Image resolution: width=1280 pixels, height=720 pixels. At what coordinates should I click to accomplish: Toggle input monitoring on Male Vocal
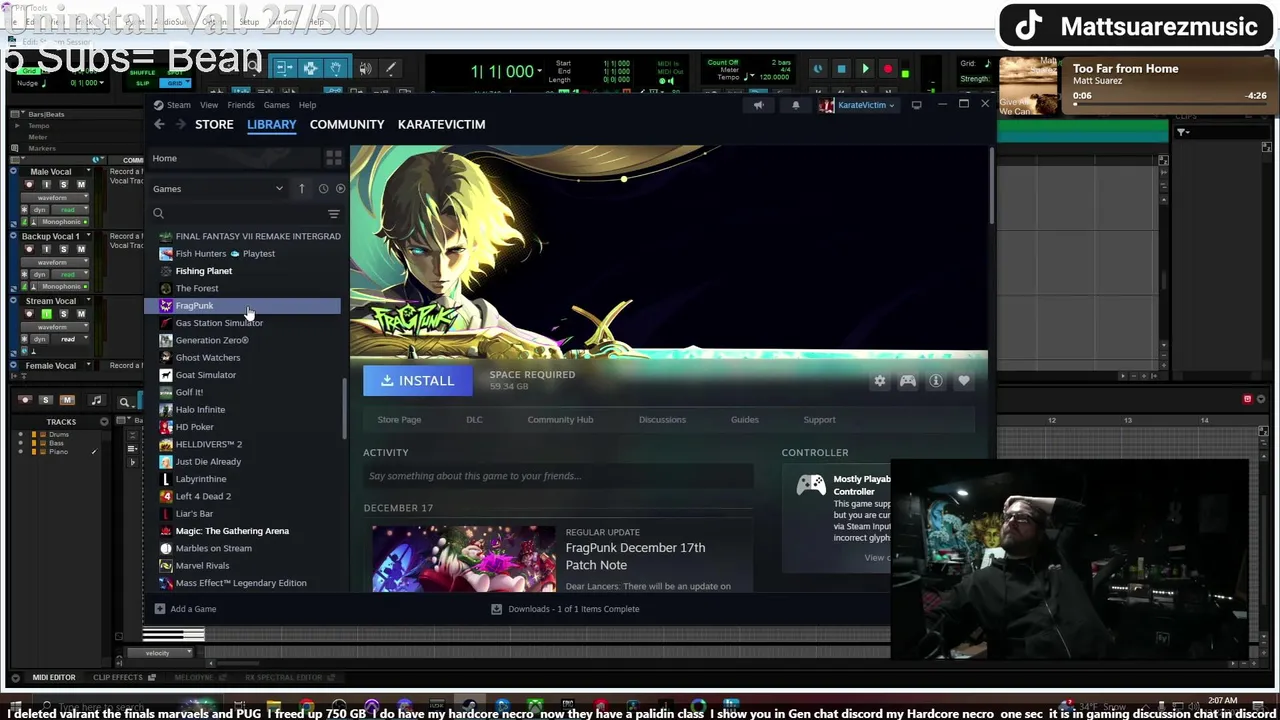pyautogui.click(x=46, y=185)
